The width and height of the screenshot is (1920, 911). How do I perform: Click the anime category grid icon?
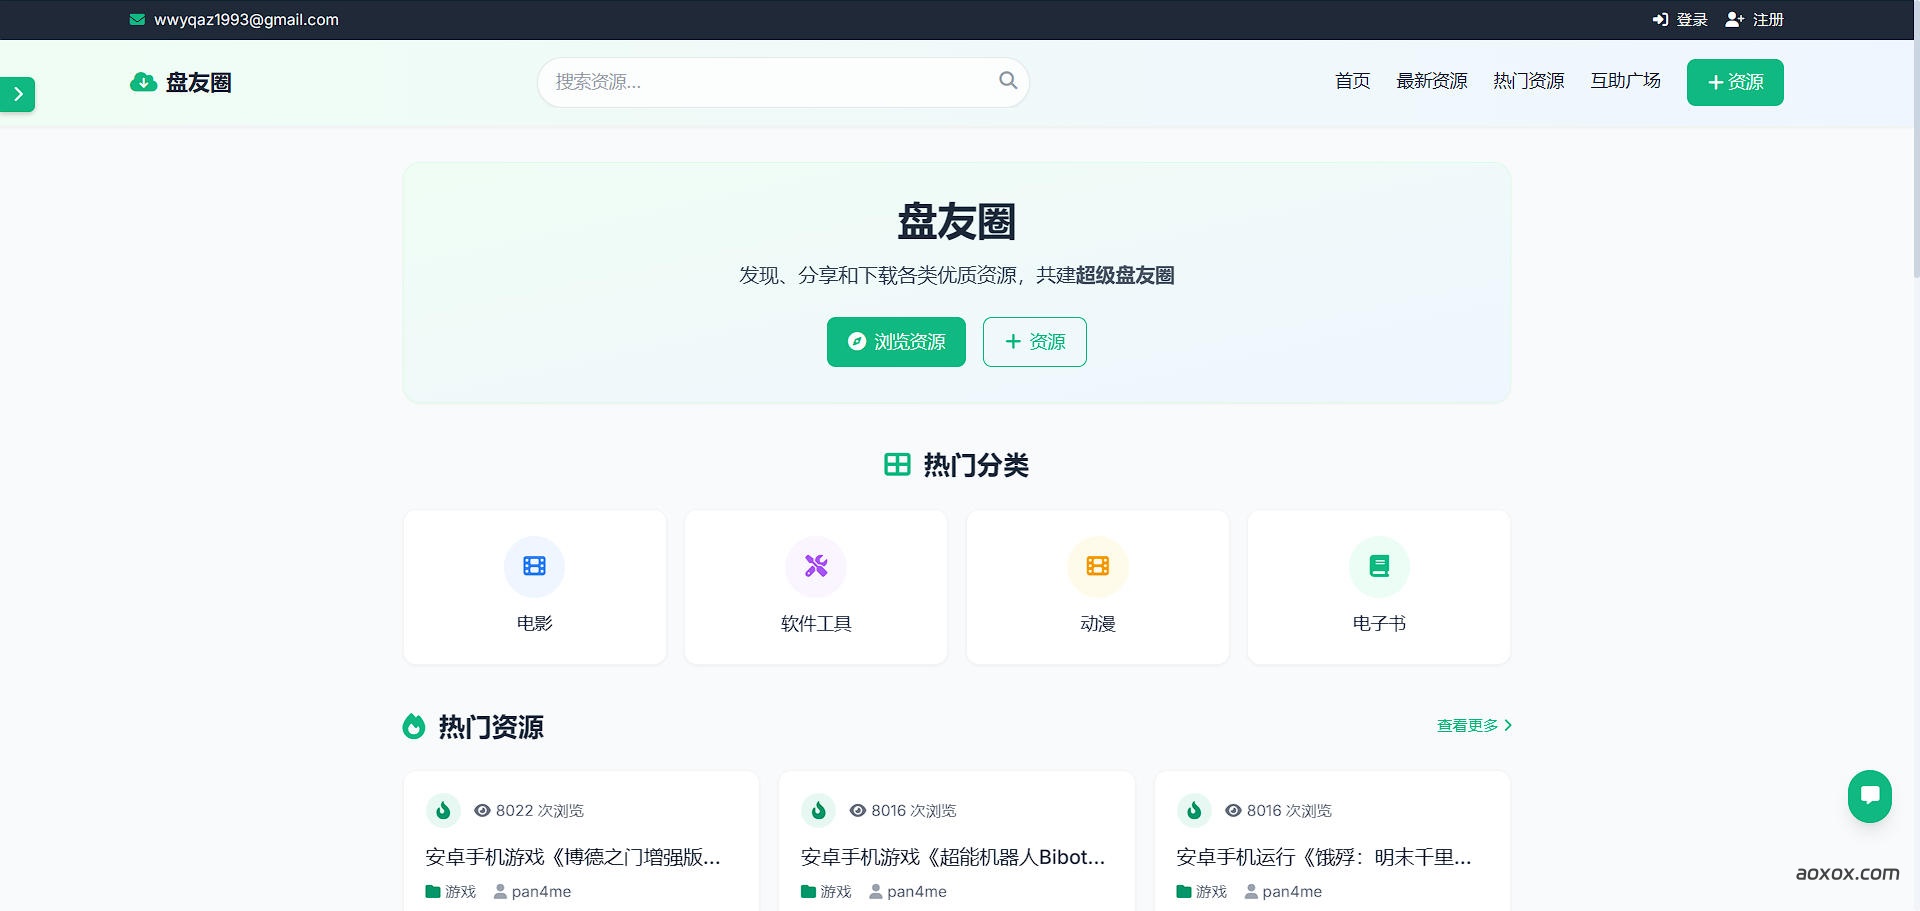tap(1097, 566)
